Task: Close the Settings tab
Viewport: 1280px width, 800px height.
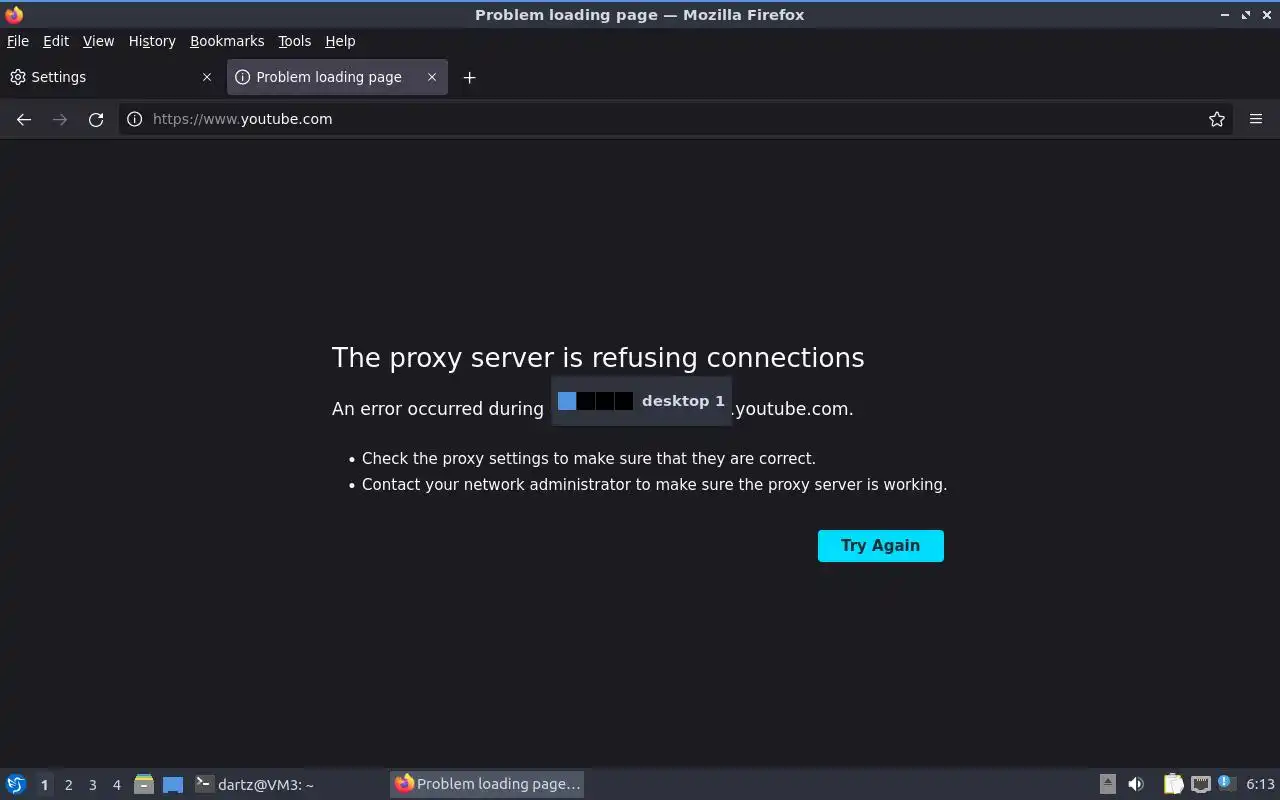Action: pyautogui.click(x=207, y=77)
